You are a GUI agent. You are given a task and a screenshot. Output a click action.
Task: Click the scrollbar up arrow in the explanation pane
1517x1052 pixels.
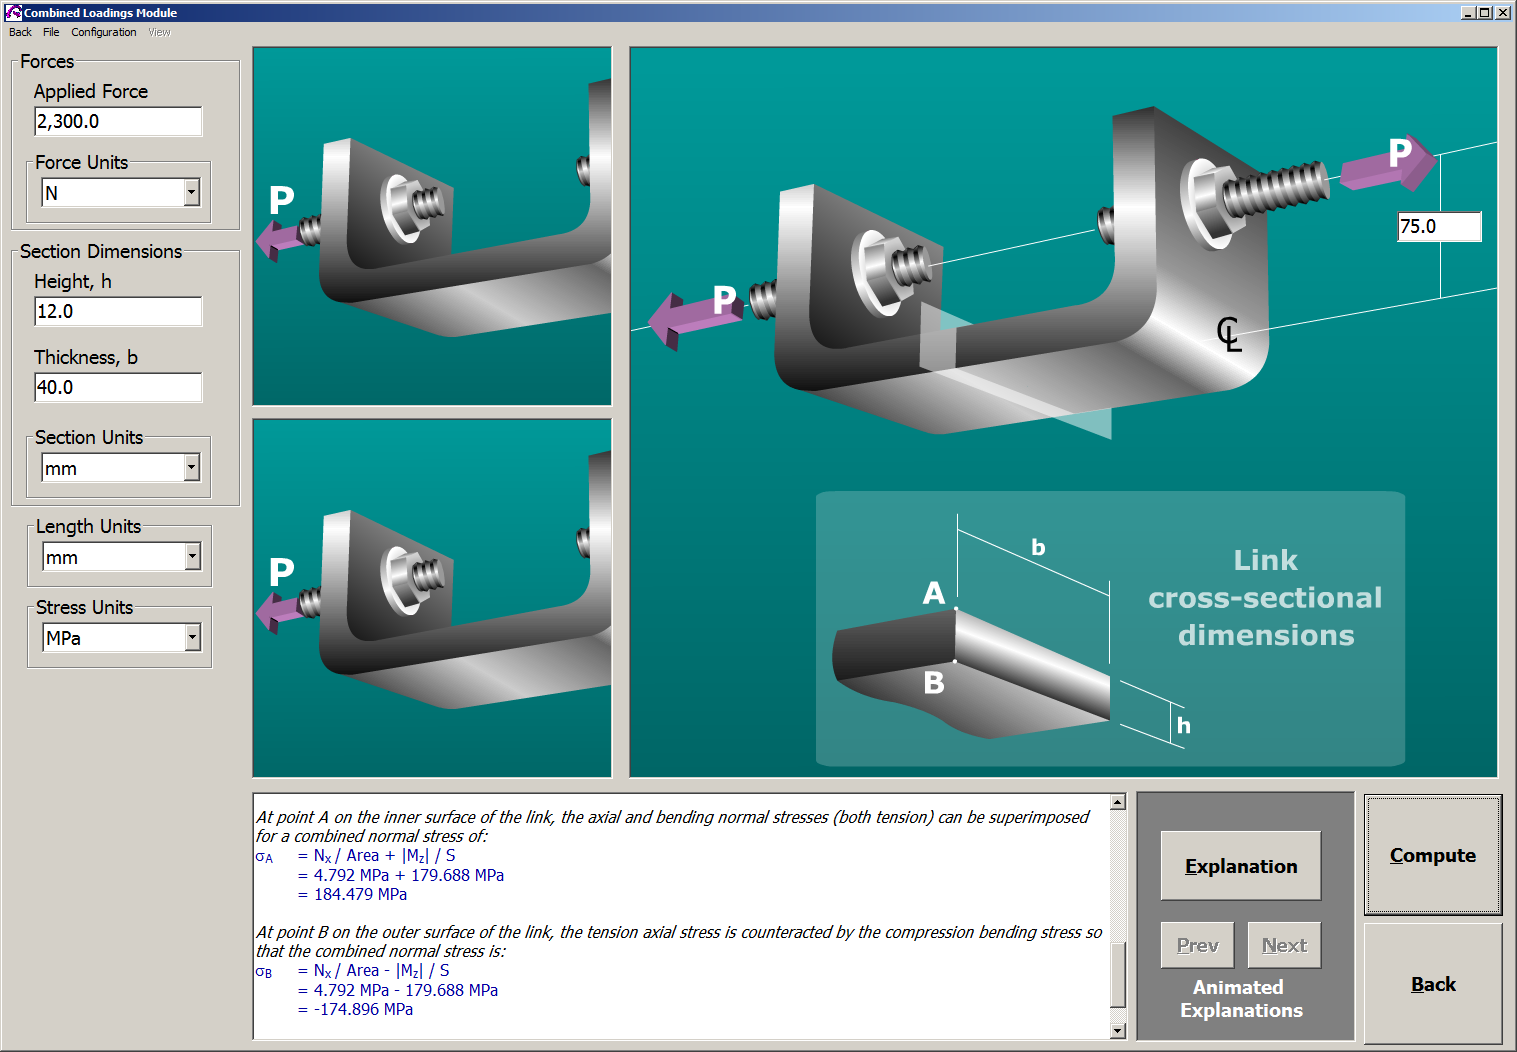pos(1117,800)
